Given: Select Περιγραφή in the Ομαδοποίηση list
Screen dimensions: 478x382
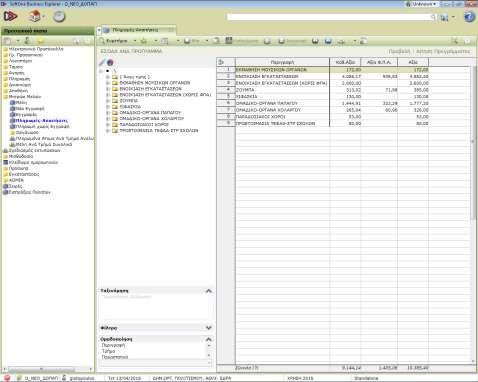Looking at the screenshot, I should [113, 345].
